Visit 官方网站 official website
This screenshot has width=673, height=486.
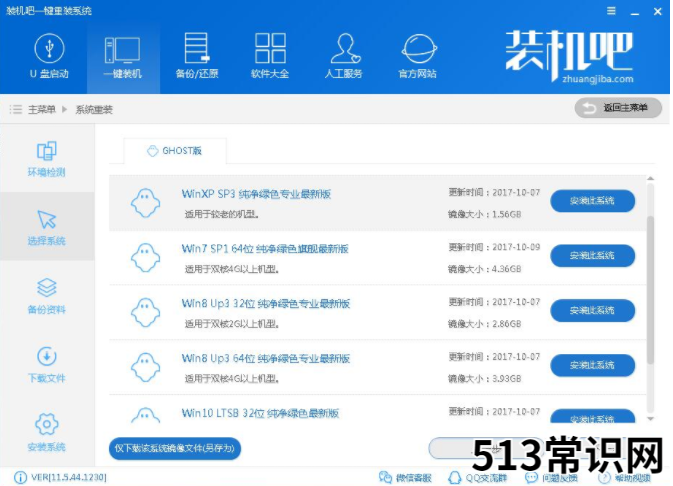[x=418, y=56]
